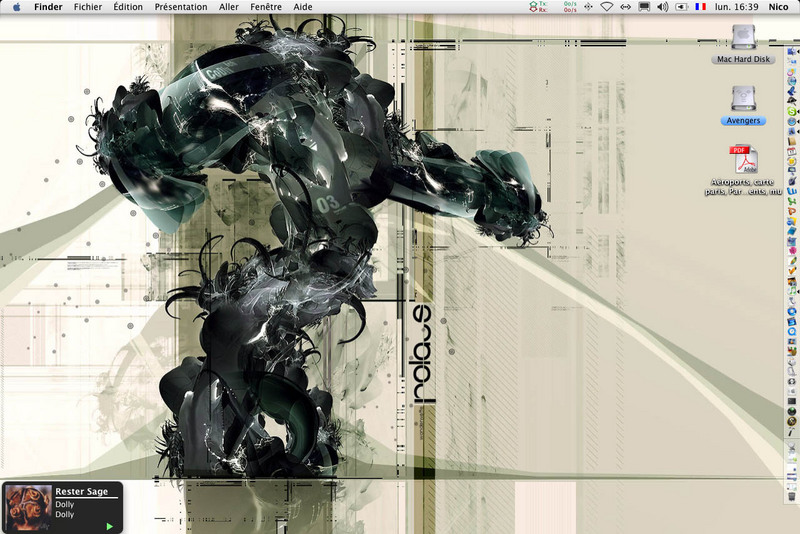Open the Aller menu
The height and width of the screenshot is (534, 800).
[229, 7]
